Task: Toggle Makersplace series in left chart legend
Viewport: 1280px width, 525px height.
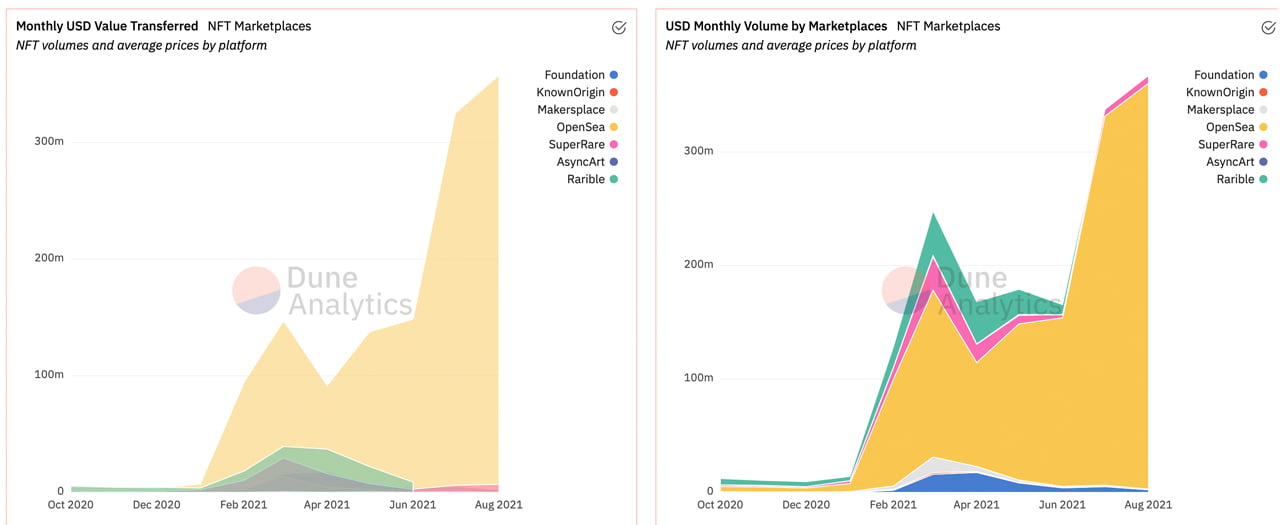Action: [x=570, y=110]
